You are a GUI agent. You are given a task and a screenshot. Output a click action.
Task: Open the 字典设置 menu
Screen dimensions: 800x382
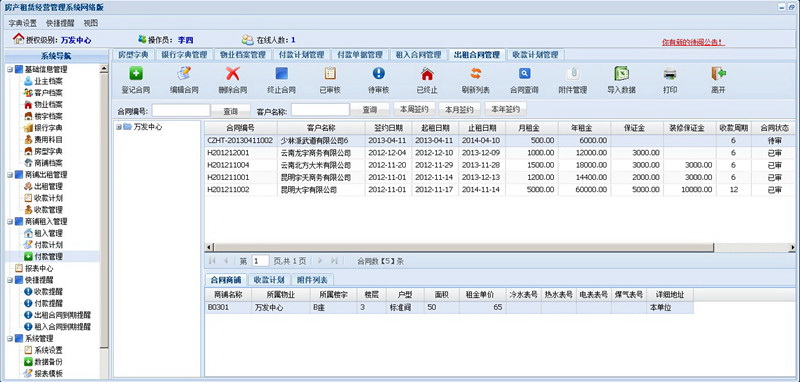[22, 23]
